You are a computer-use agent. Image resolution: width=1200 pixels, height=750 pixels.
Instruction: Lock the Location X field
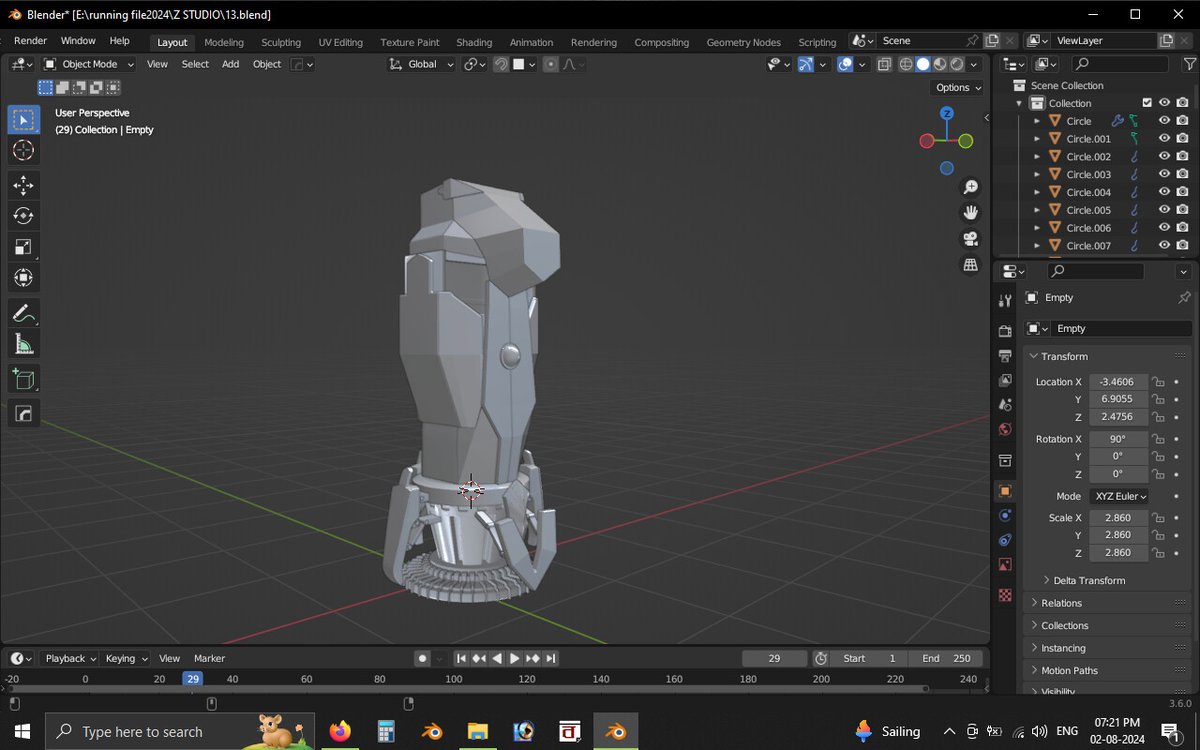click(1158, 382)
